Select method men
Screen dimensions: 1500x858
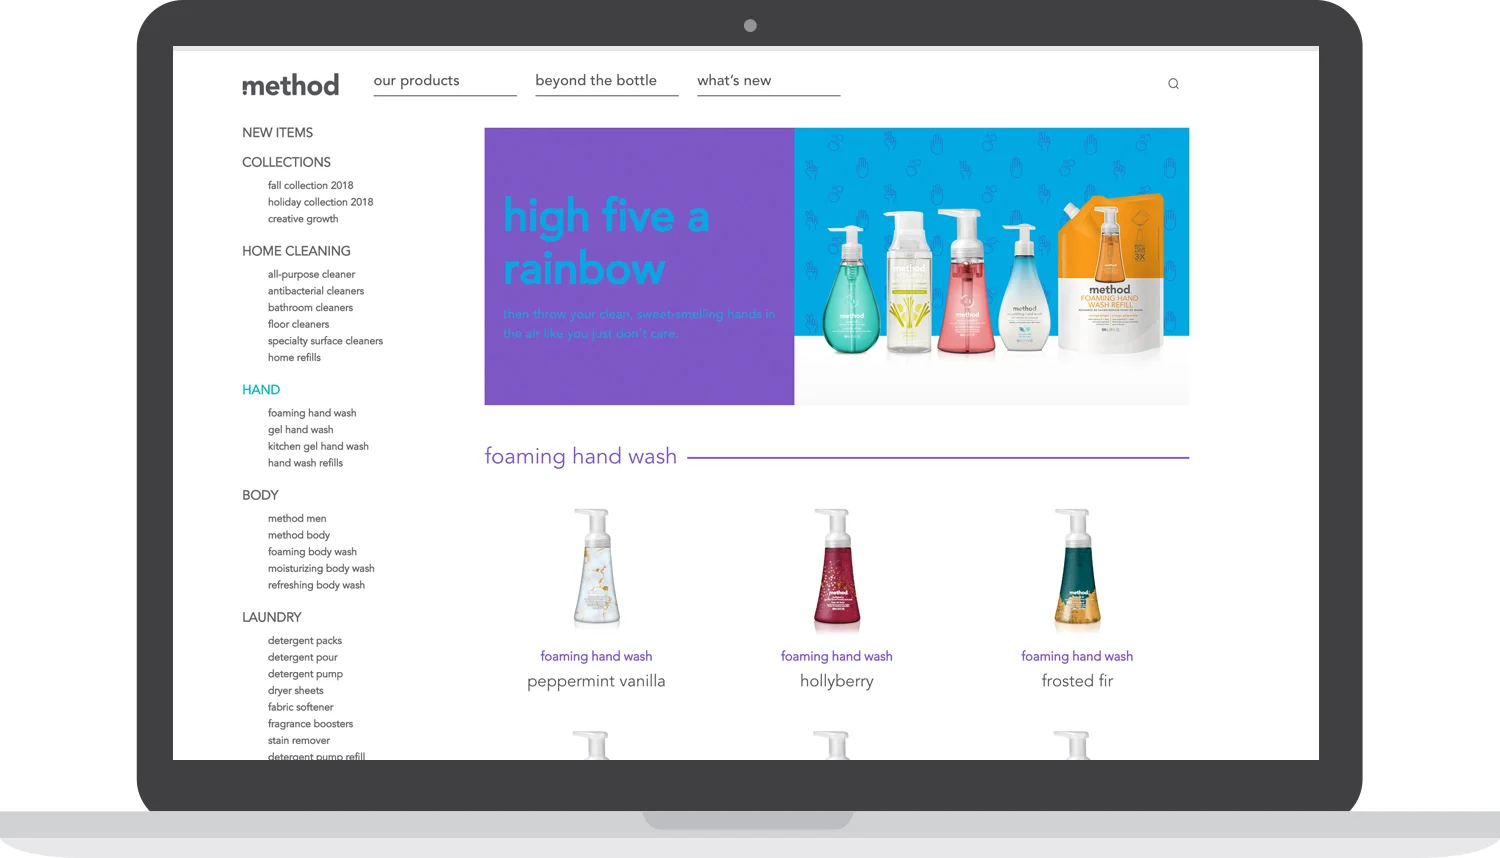[297, 519]
